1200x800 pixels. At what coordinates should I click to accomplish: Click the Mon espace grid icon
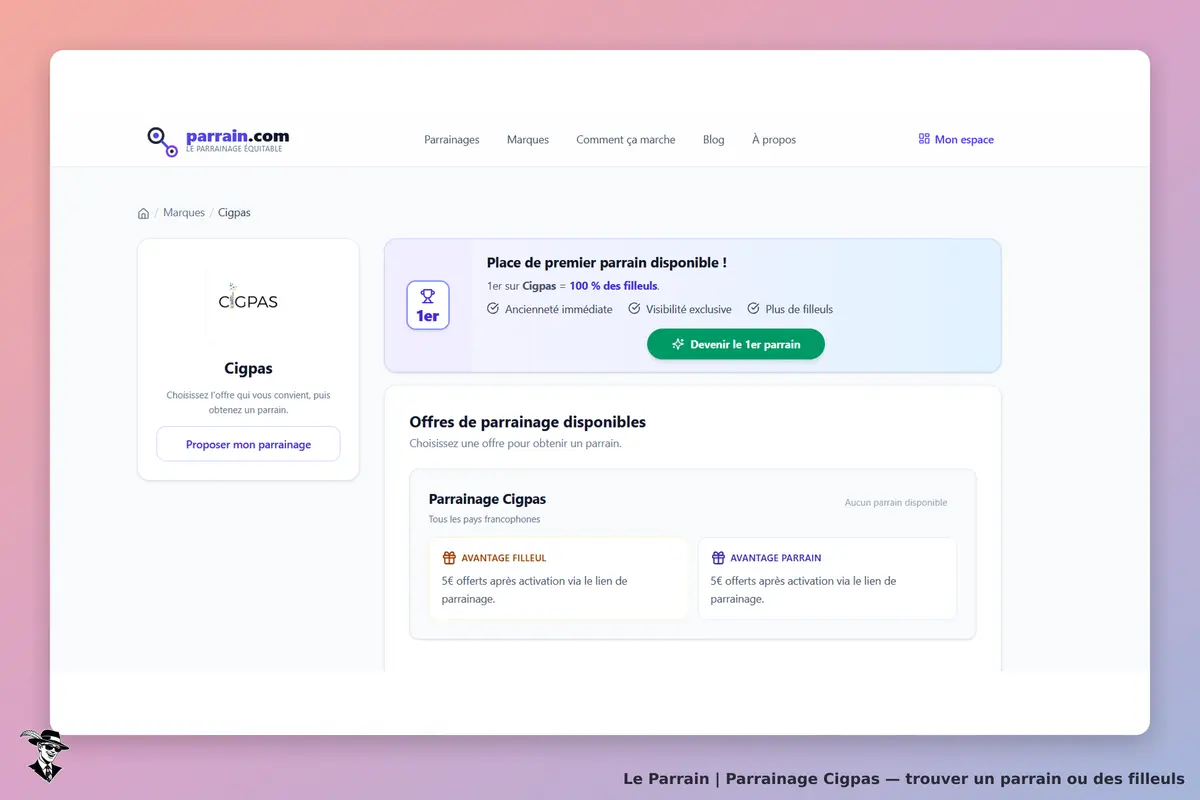click(924, 139)
